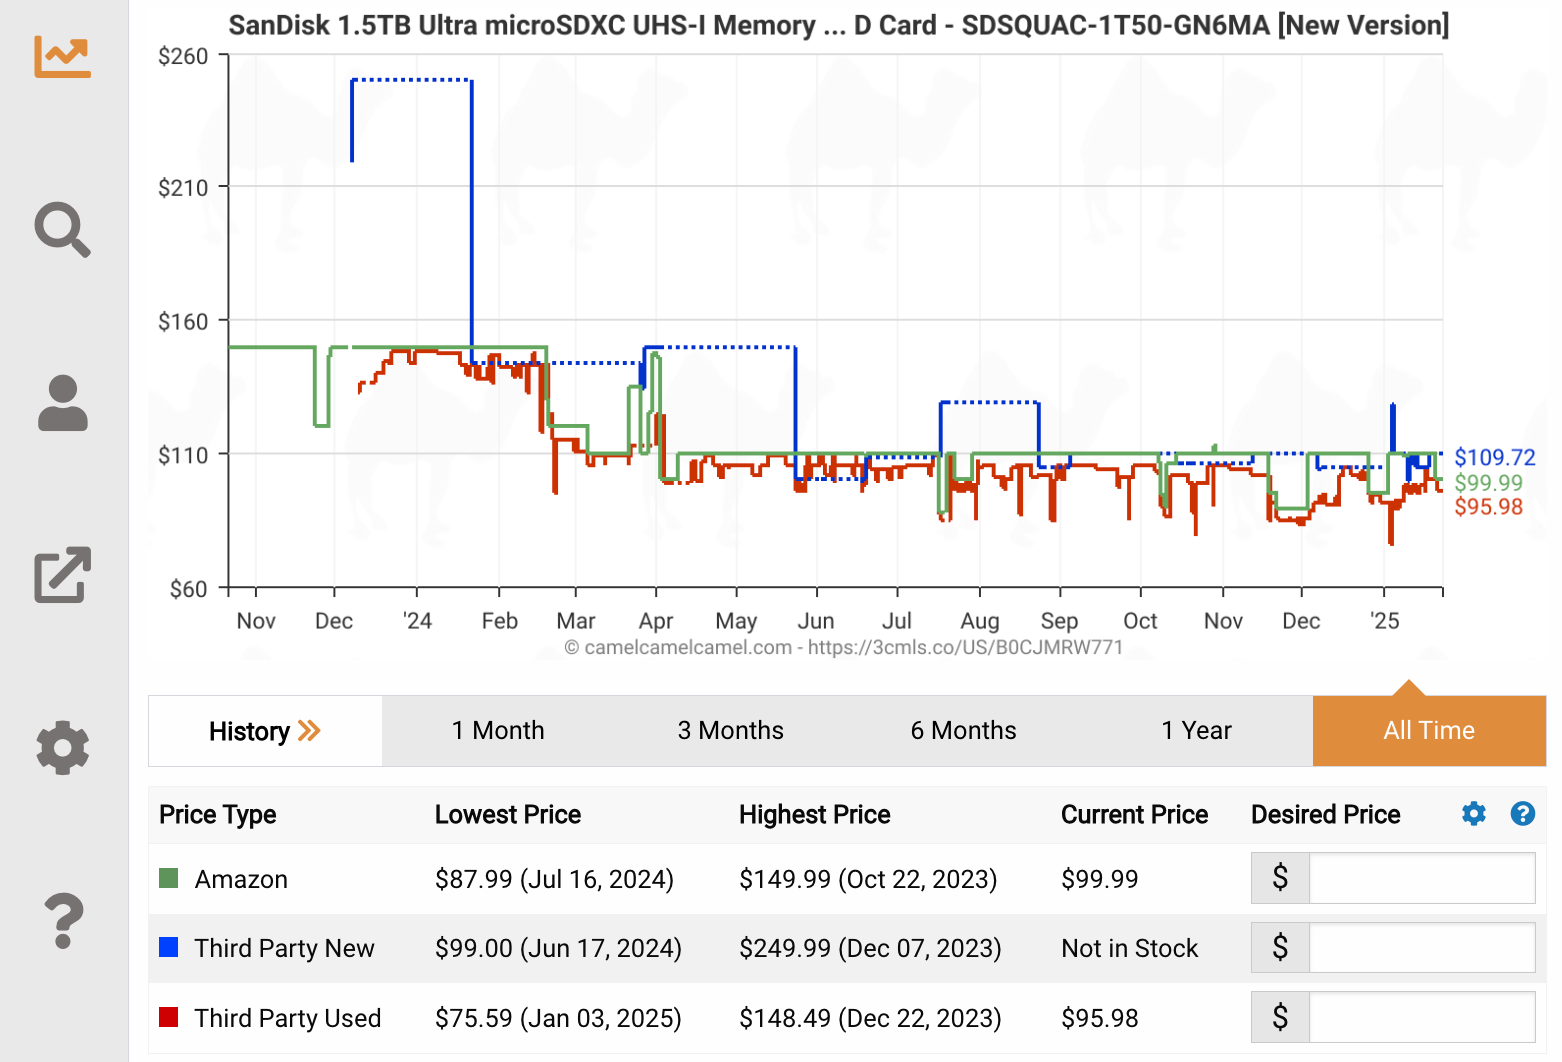
Task: Click the green $99.99 chart price label
Action: pyautogui.click(x=1489, y=482)
